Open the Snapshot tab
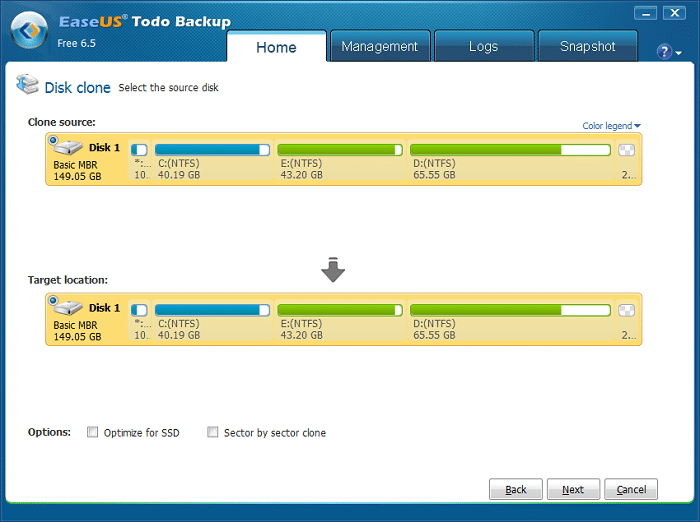The width and height of the screenshot is (700, 522). point(588,46)
